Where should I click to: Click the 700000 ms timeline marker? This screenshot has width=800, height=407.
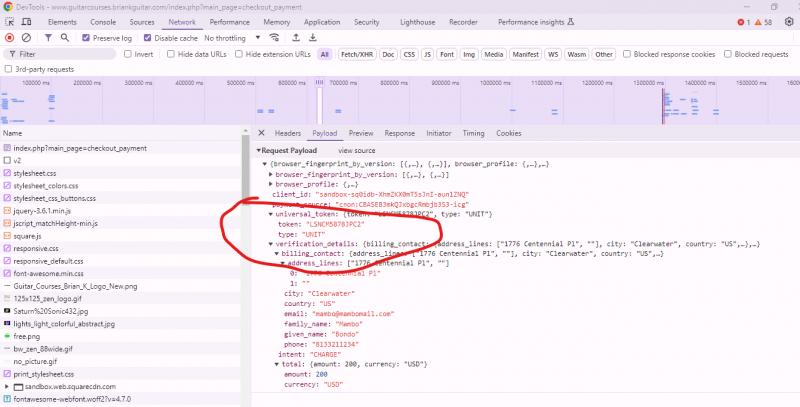pos(342,83)
